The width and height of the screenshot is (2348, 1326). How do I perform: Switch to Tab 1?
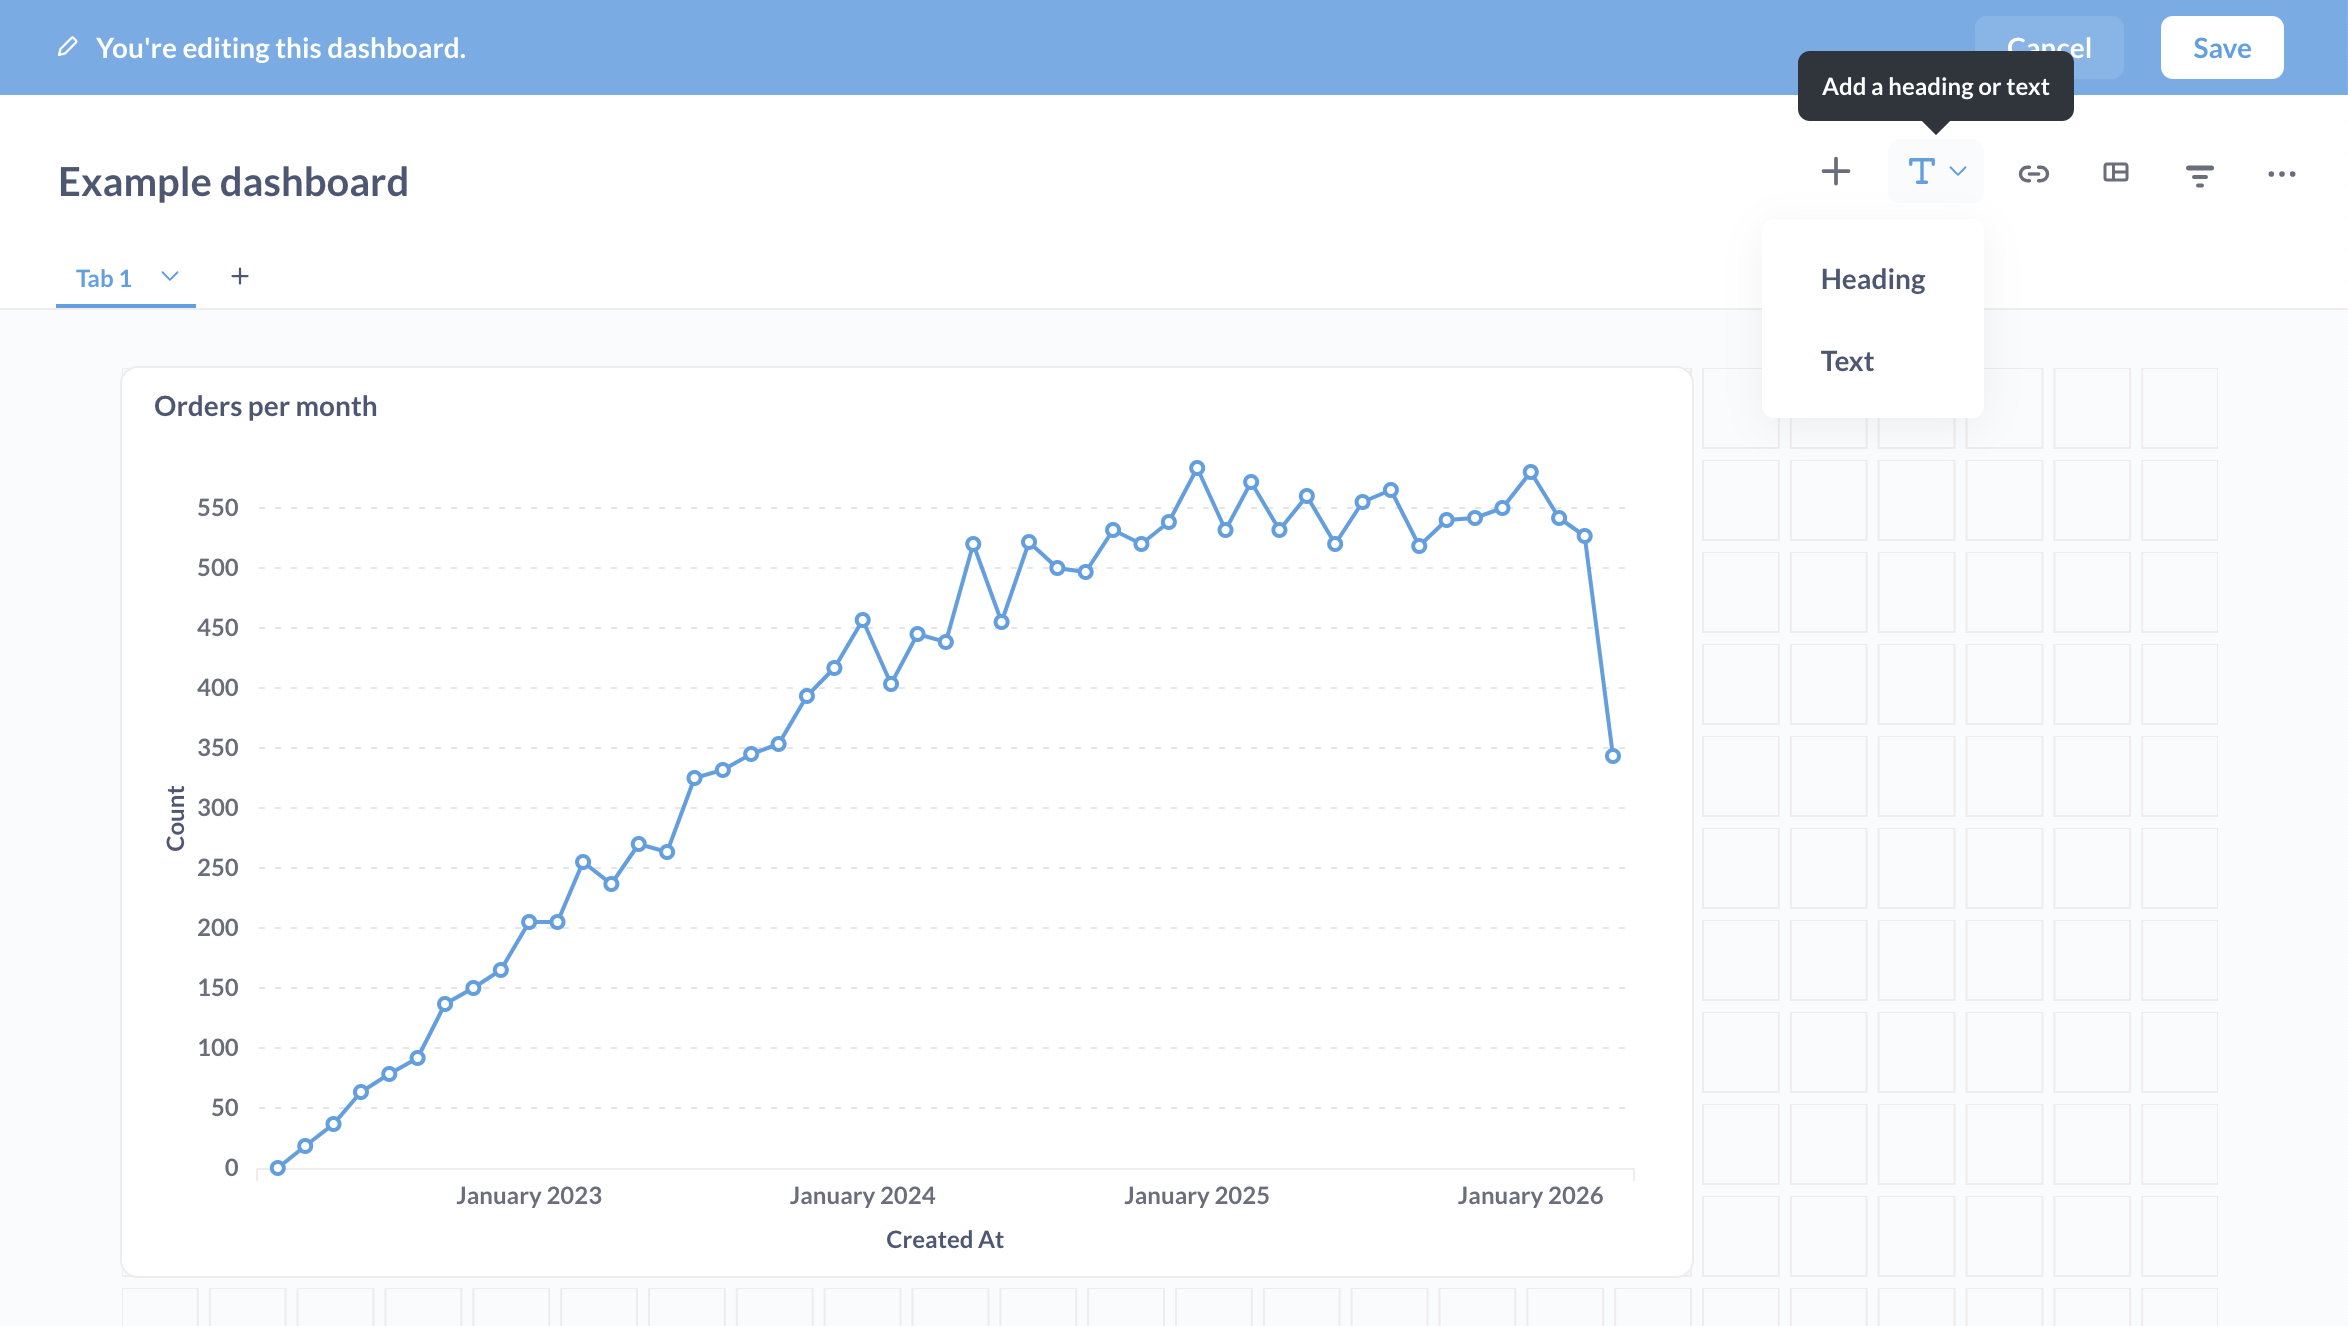click(104, 278)
